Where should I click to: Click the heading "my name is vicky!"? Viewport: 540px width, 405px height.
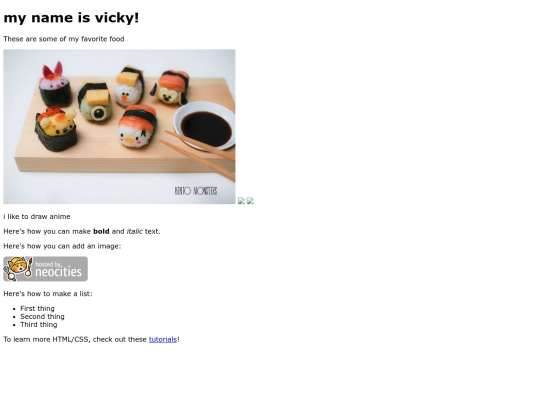(x=71, y=18)
